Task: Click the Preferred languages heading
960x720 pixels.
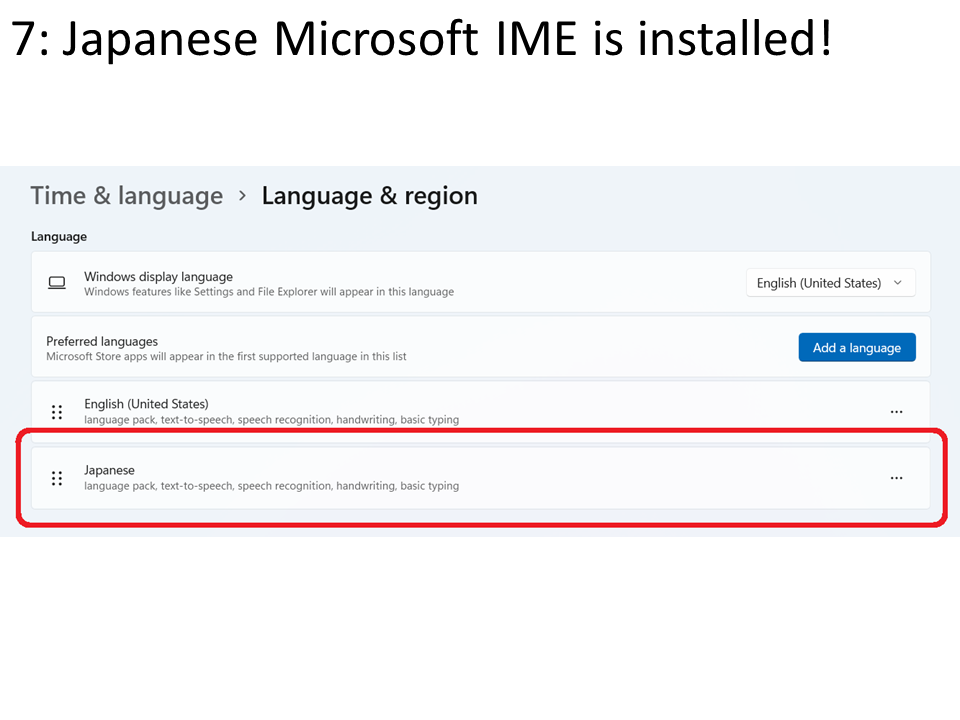Action: (102, 341)
